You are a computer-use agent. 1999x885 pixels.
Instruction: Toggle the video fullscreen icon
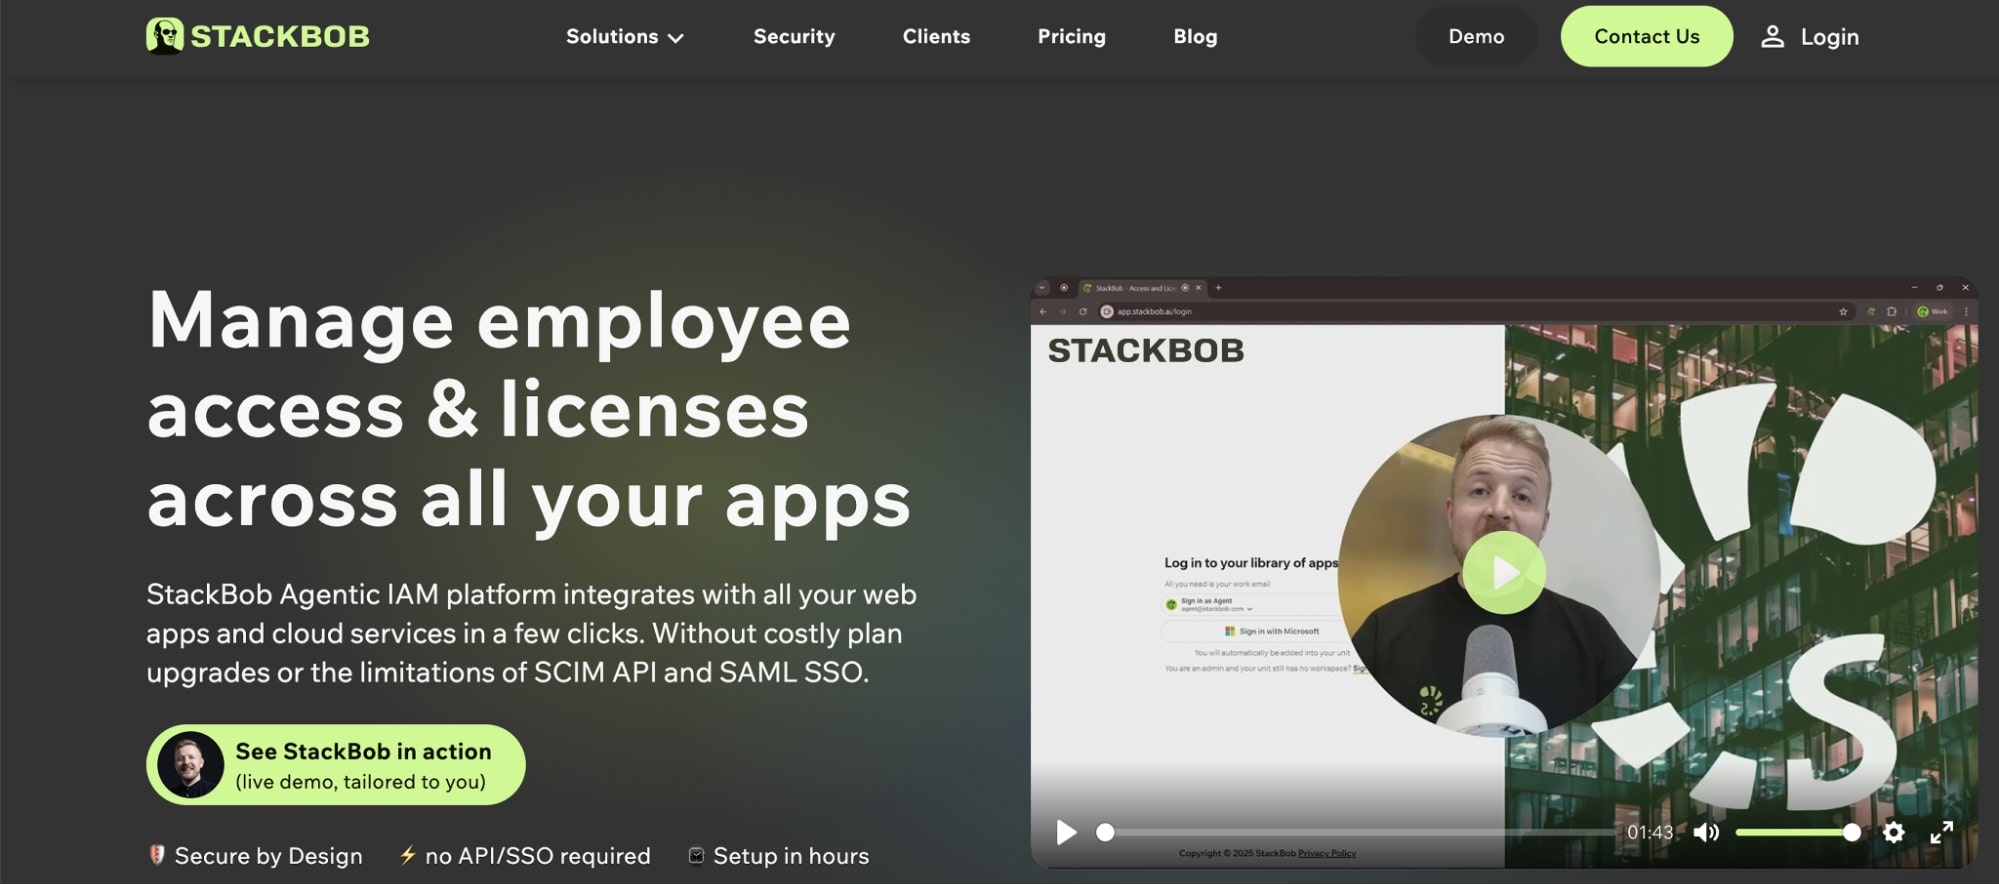coord(1941,832)
